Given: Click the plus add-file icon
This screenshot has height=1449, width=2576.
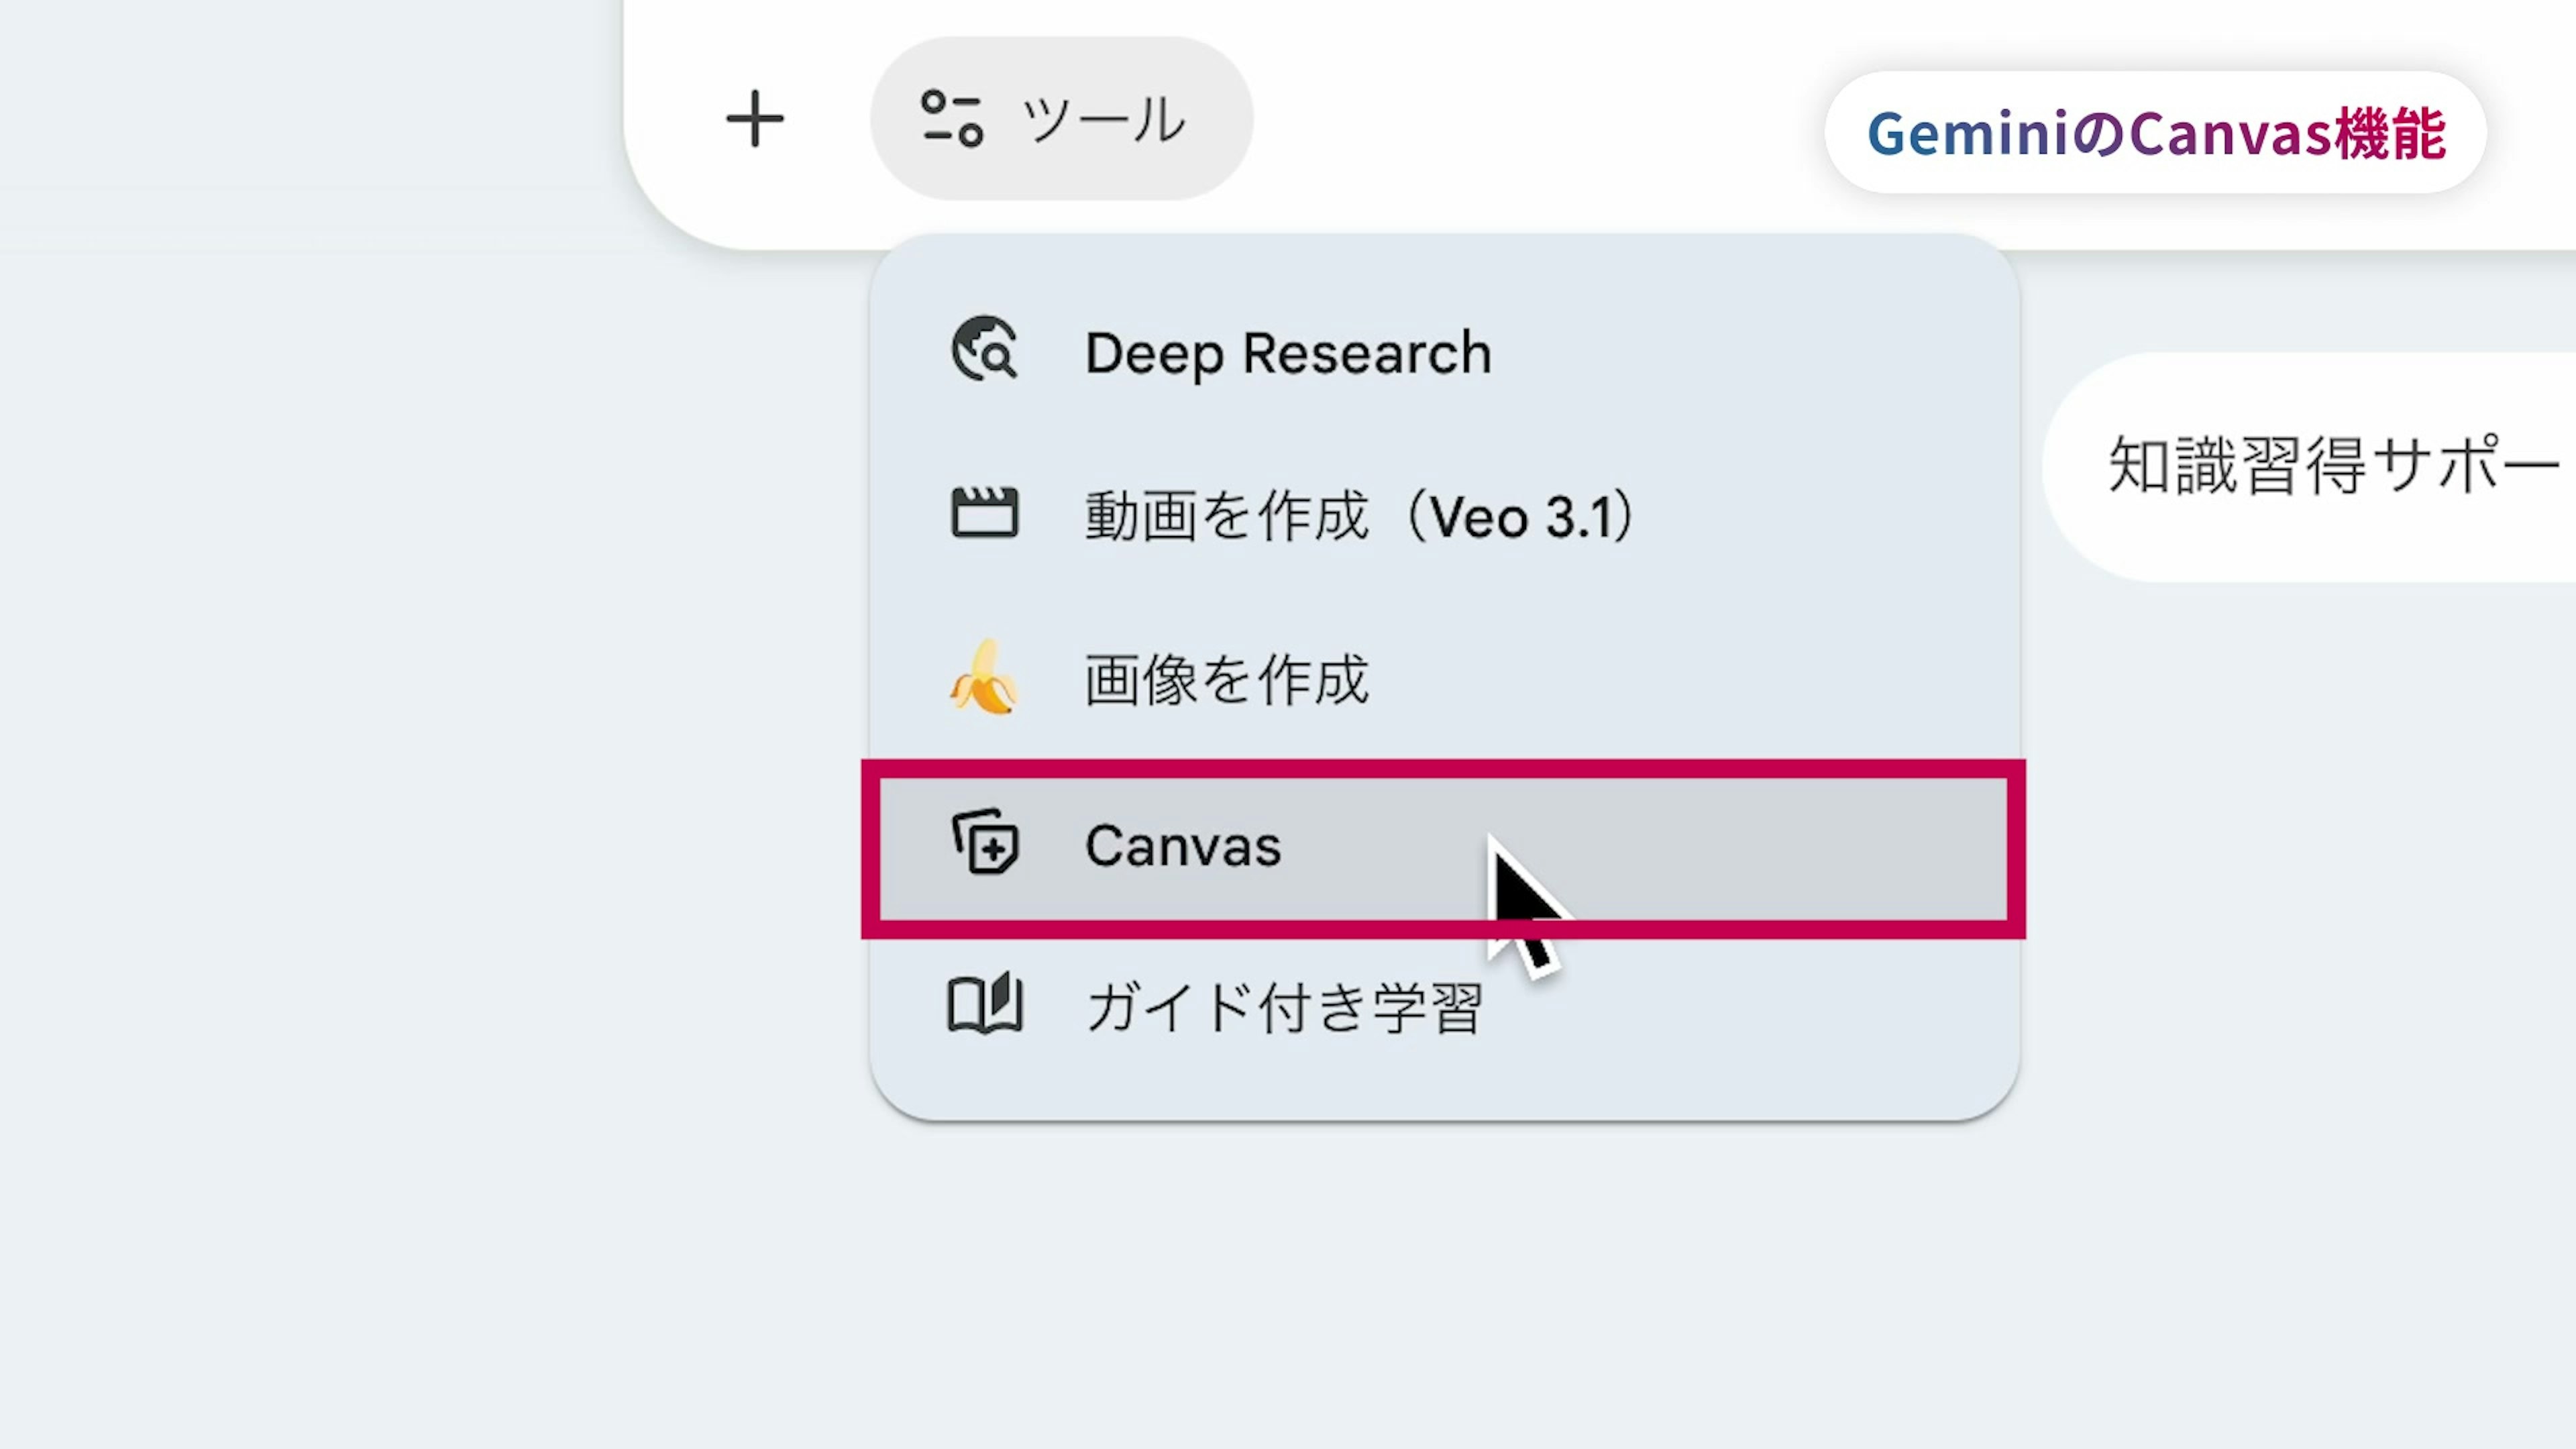Looking at the screenshot, I should (754, 119).
